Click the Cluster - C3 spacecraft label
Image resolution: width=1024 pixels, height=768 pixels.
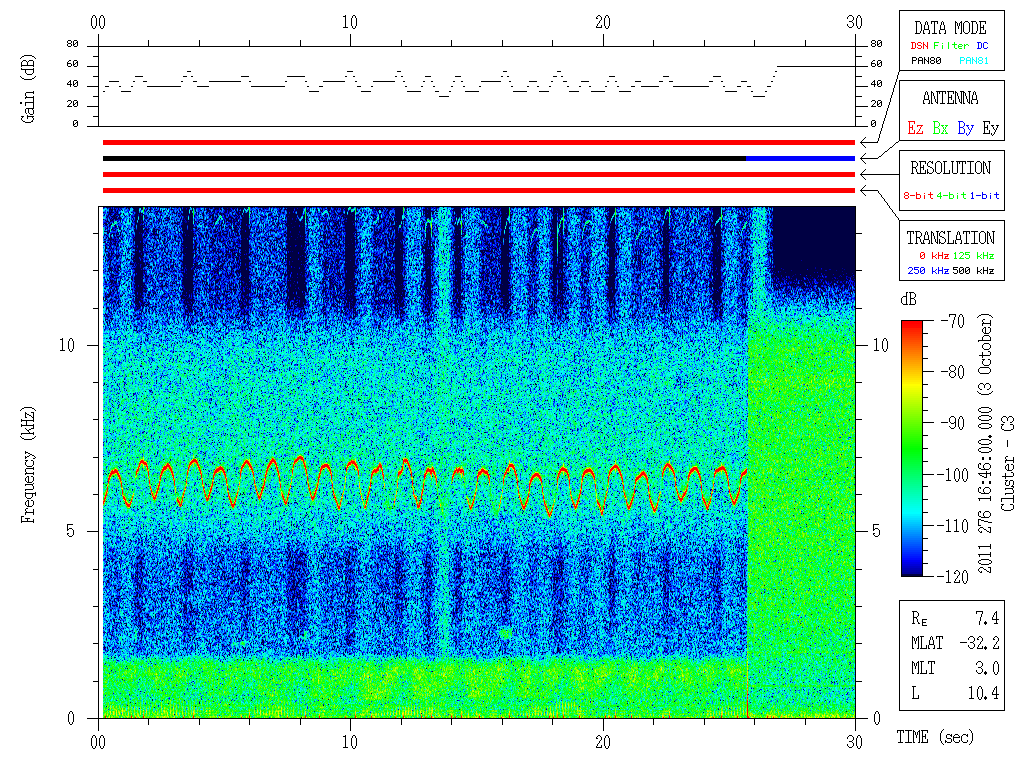tap(1008, 463)
